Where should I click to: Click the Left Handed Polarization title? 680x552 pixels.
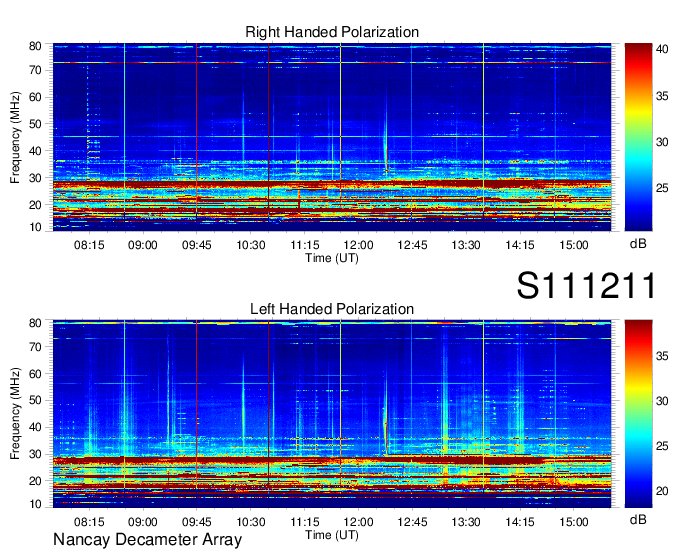(x=332, y=309)
